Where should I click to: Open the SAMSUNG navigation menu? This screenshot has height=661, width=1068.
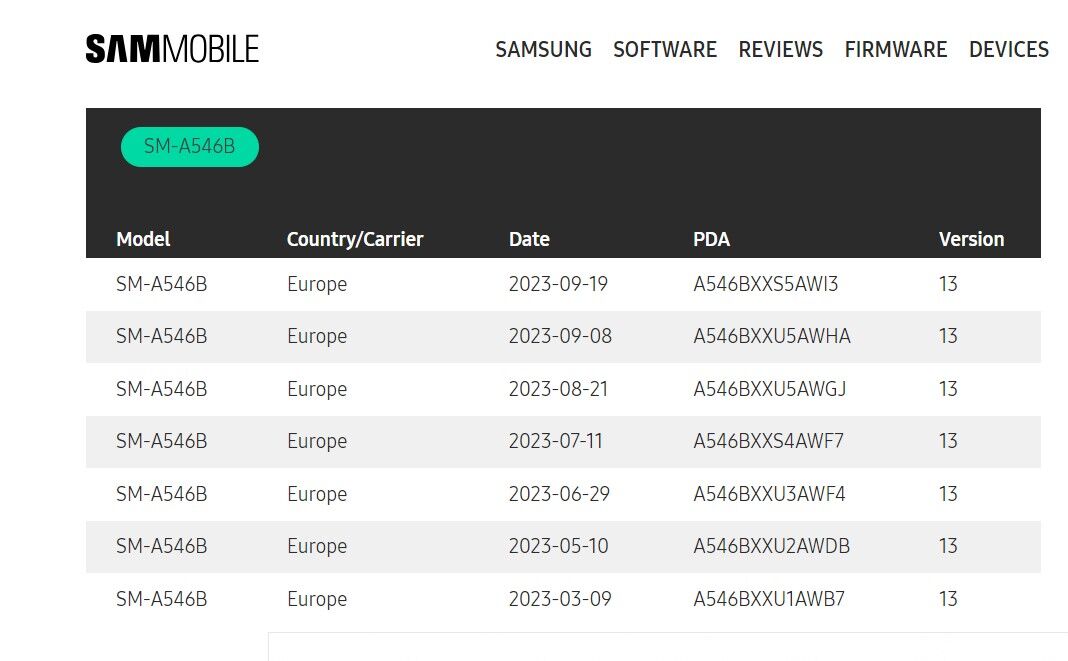(544, 50)
